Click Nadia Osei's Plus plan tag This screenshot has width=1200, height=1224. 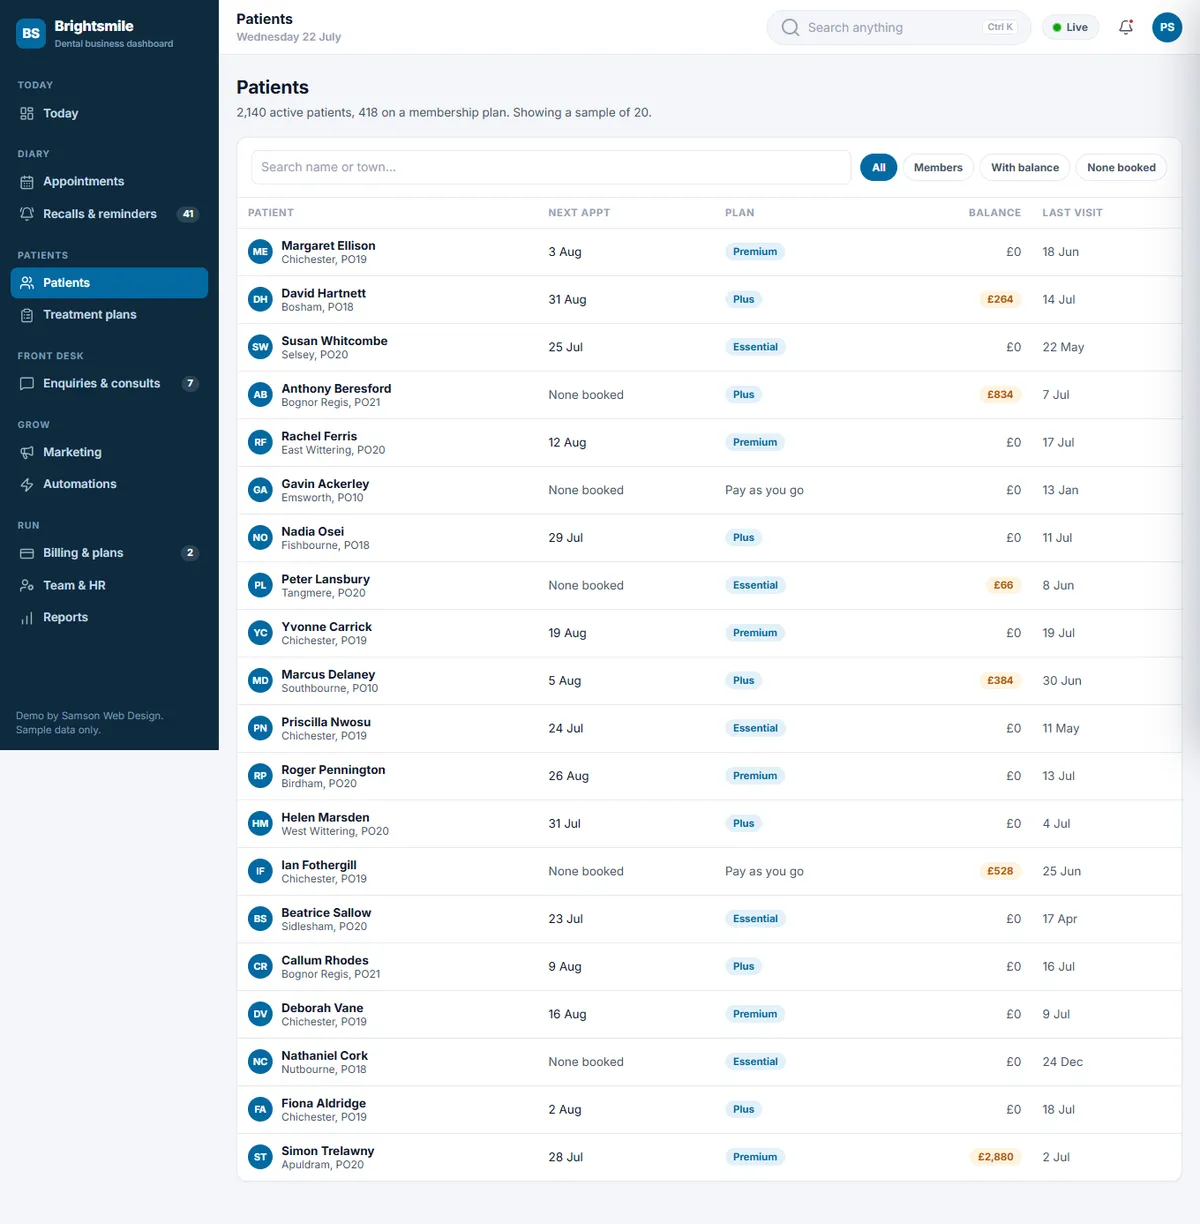tap(743, 538)
